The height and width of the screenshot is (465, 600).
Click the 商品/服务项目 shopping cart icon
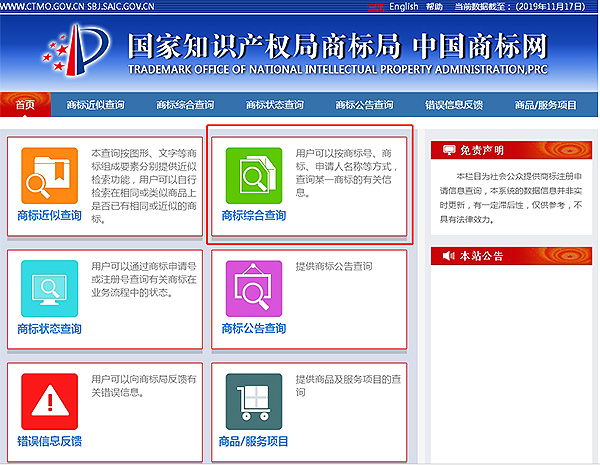click(x=254, y=401)
